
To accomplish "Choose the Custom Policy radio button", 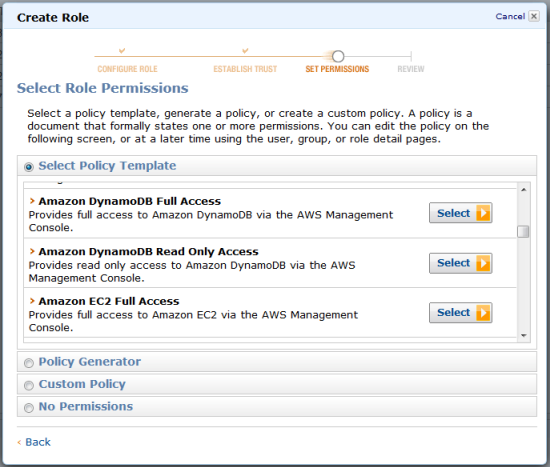I will pos(29,385).
